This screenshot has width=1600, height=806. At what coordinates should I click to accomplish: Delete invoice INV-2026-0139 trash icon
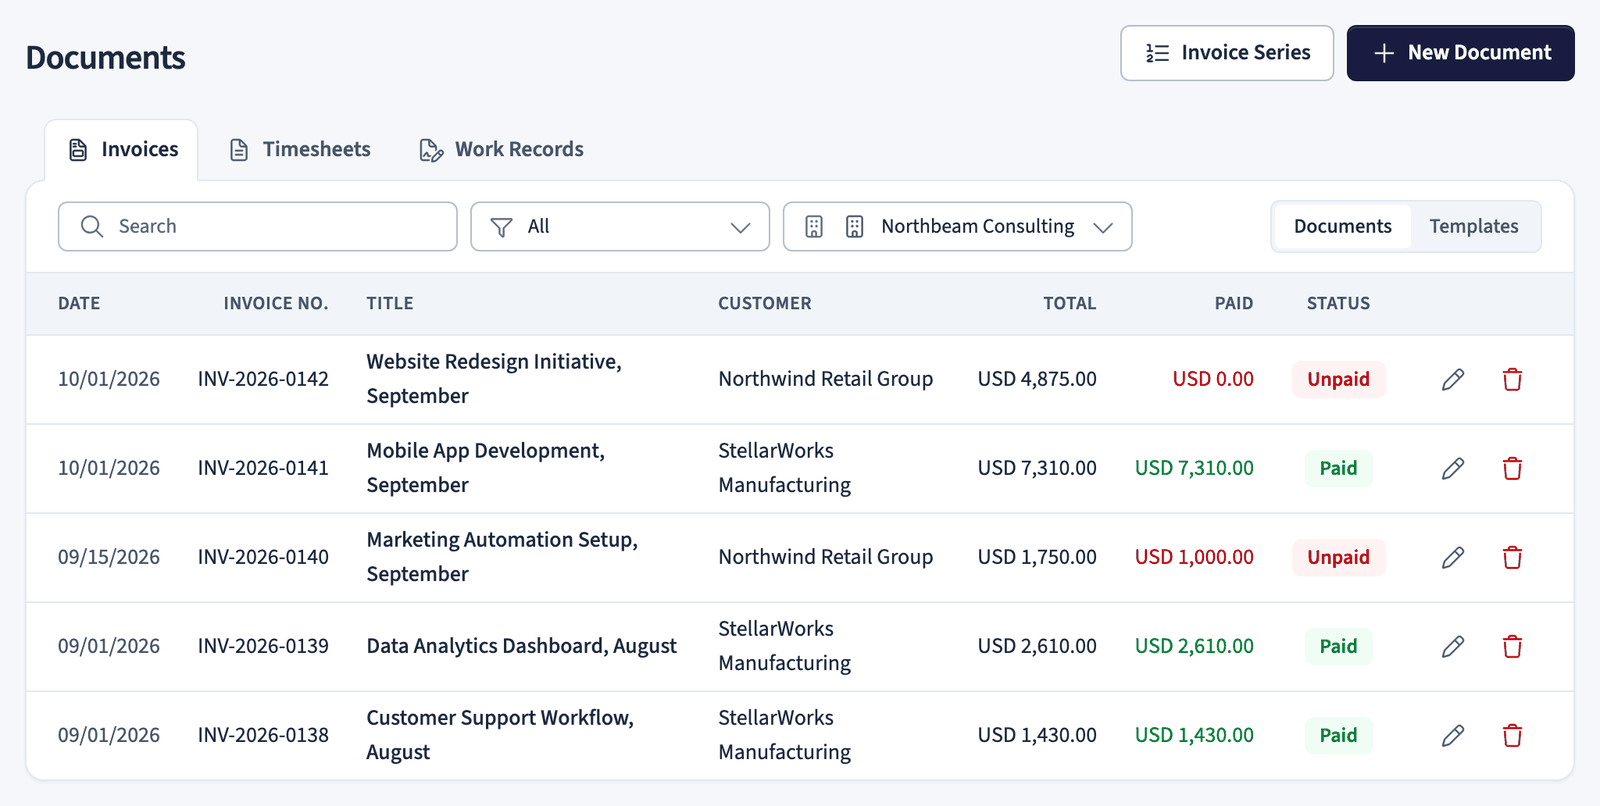[1512, 646]
